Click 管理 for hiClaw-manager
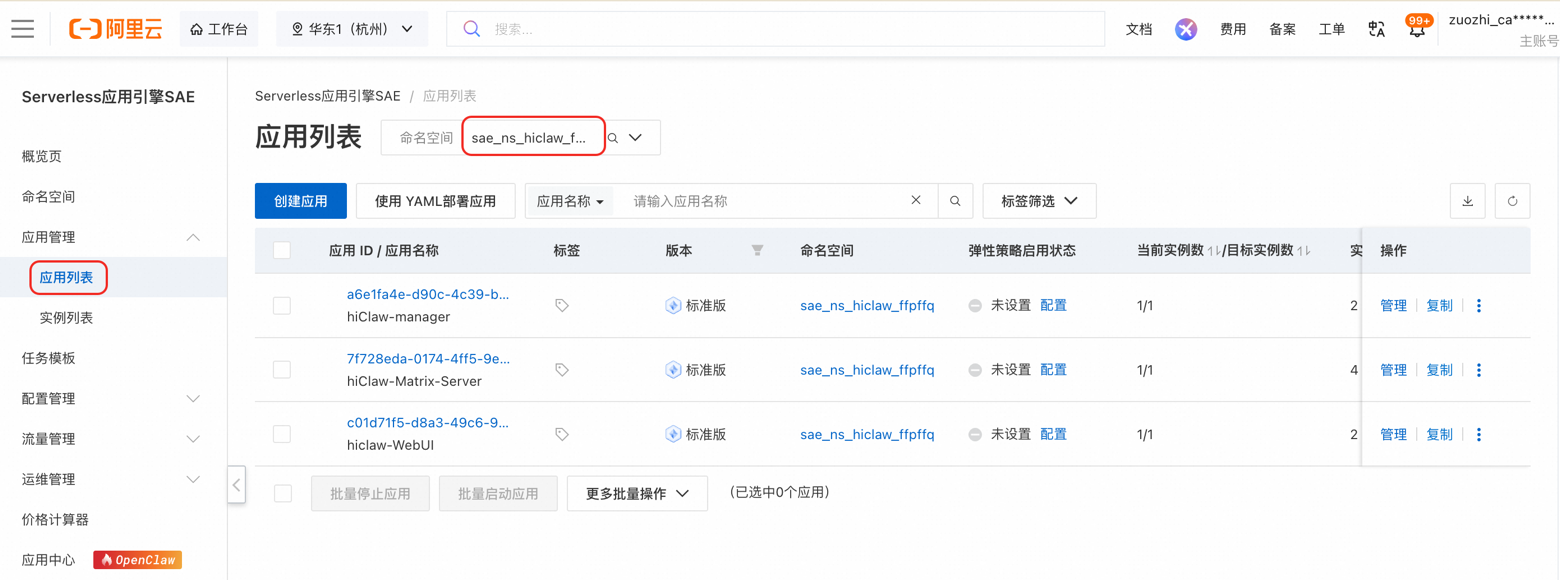The width and height of the screenshot is (1560, 580). [1393, 306]
